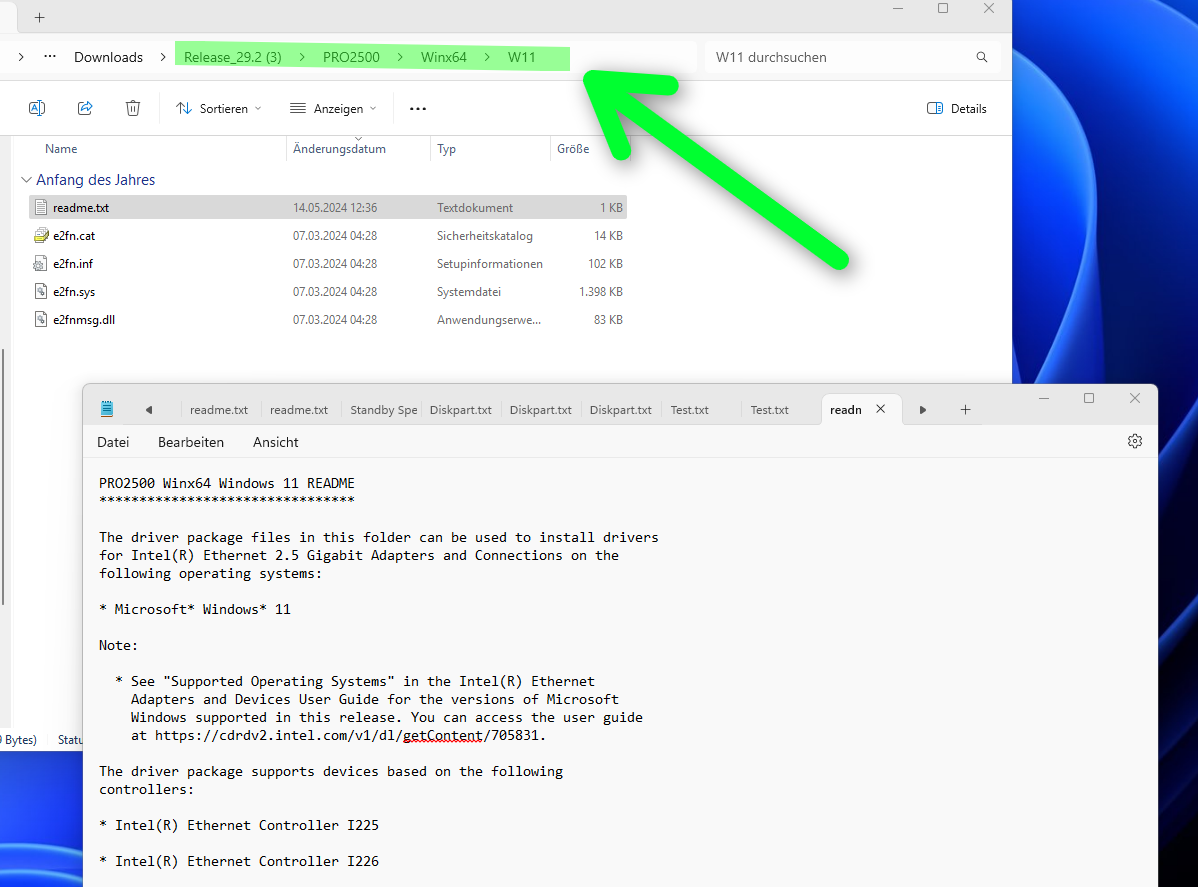The height and width of the screenshot is (887, 1198).
Task: Minimize the Explorer window
Action: point(898,8)
